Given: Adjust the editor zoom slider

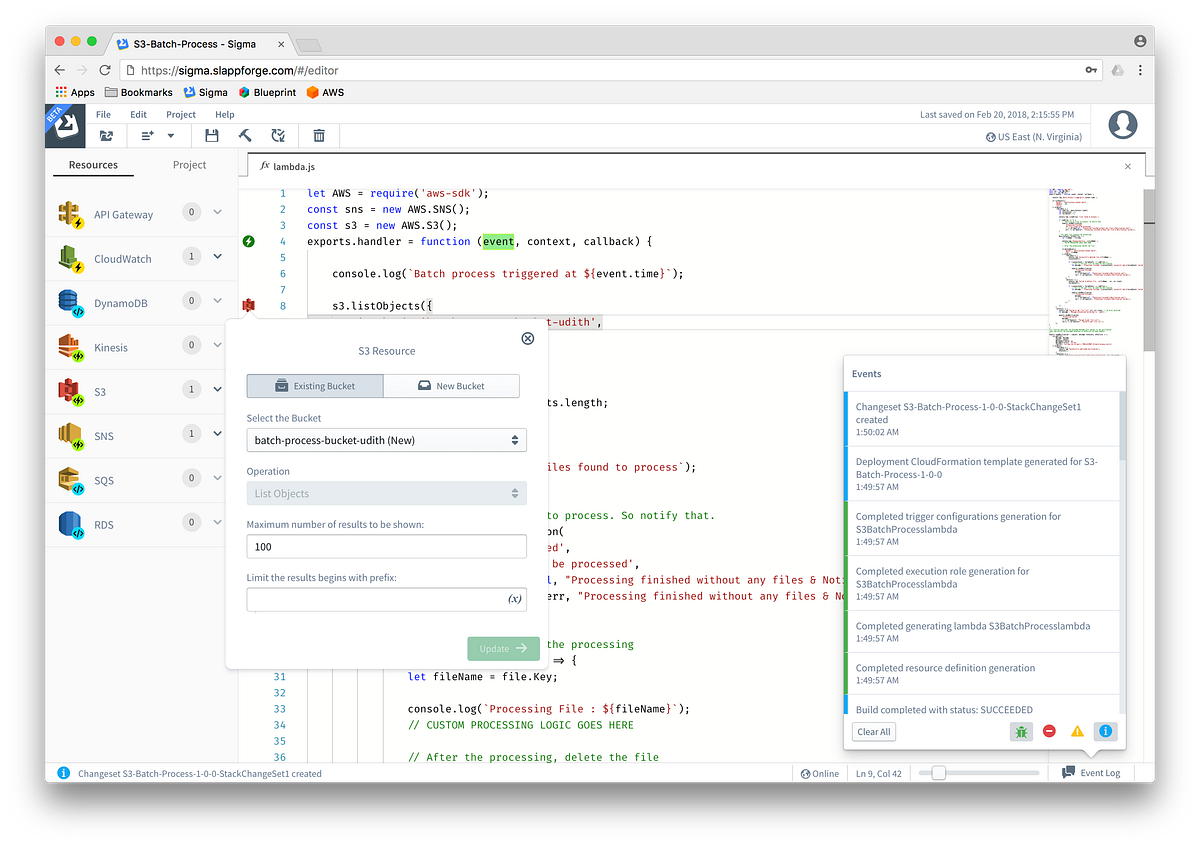Looking at the screenshot, I should (x=937, y=772).
